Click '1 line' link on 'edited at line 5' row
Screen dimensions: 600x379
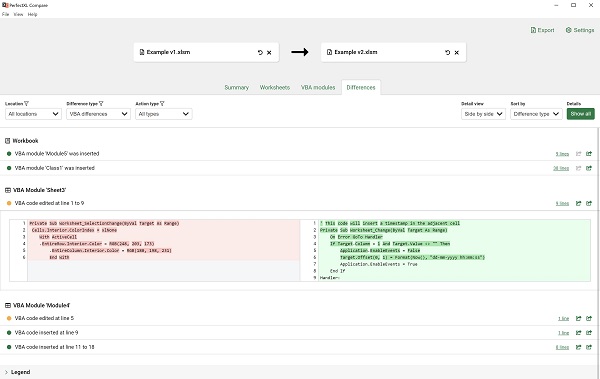[563, 319]
